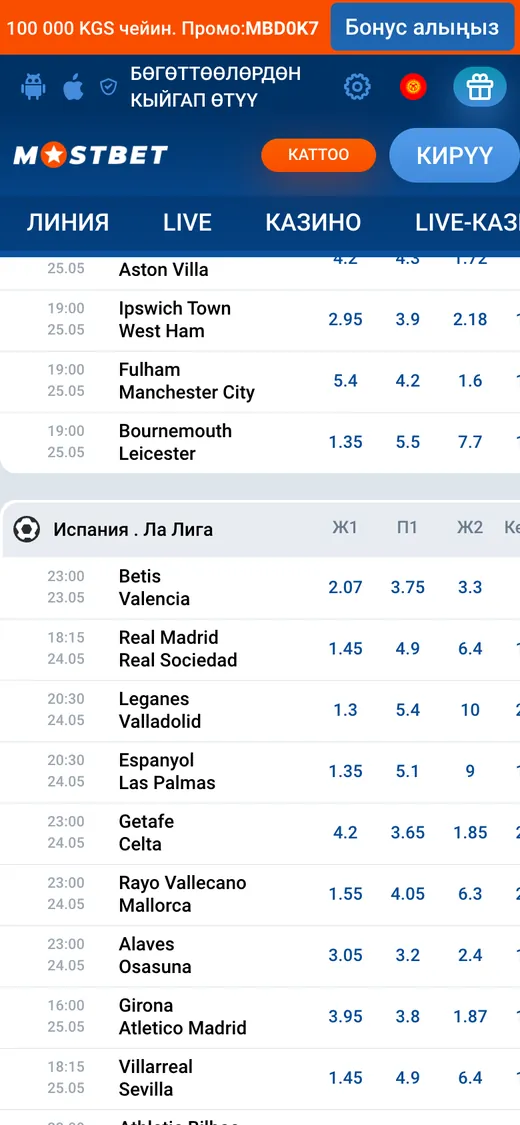Image resolution: width=520 pixels, height=1125 pixels.
Task: Open the Girona vs Atletico Madrid match
Action: [x=183, y=1017]
